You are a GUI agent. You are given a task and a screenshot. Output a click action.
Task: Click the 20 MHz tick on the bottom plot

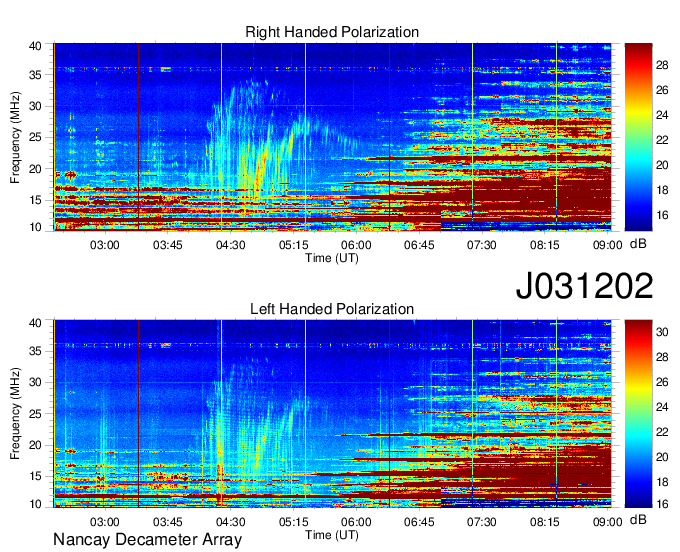tap(35, 445)
